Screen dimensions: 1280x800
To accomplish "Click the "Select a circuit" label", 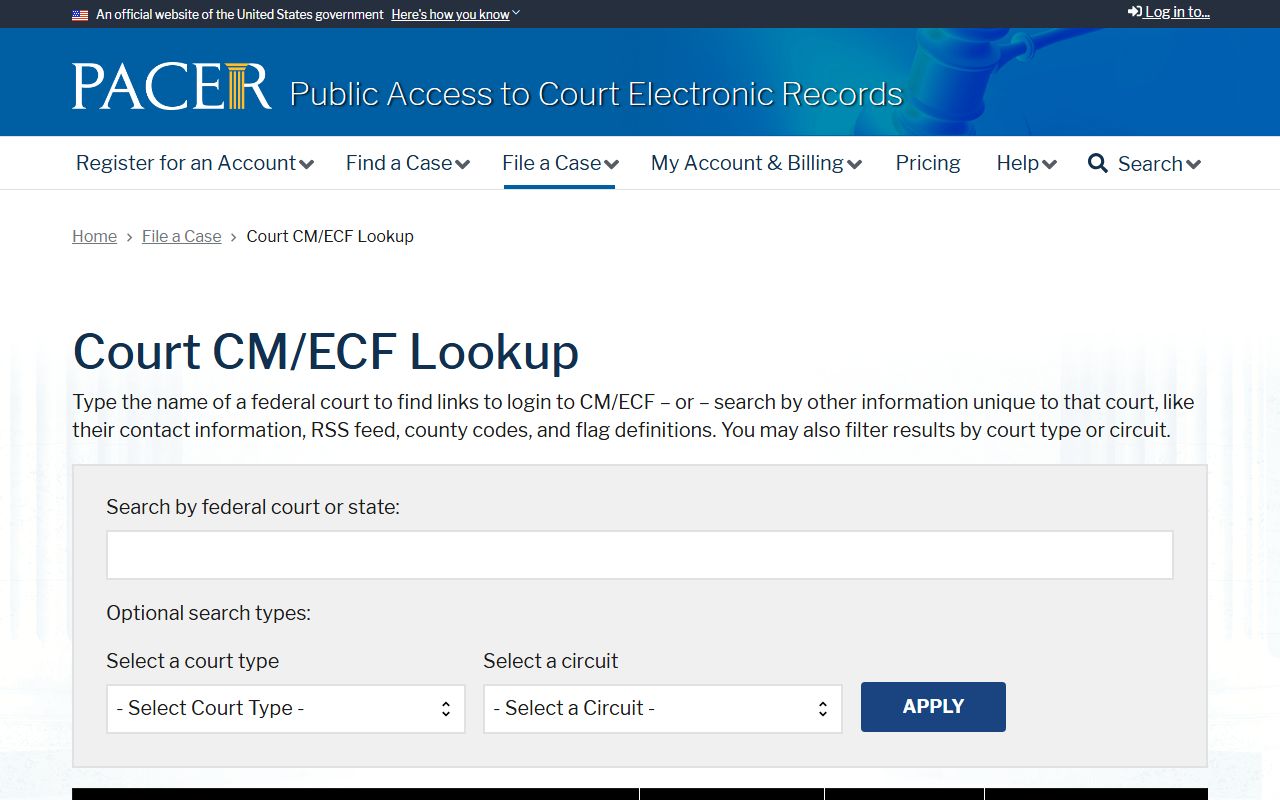I will click(551, 661).
